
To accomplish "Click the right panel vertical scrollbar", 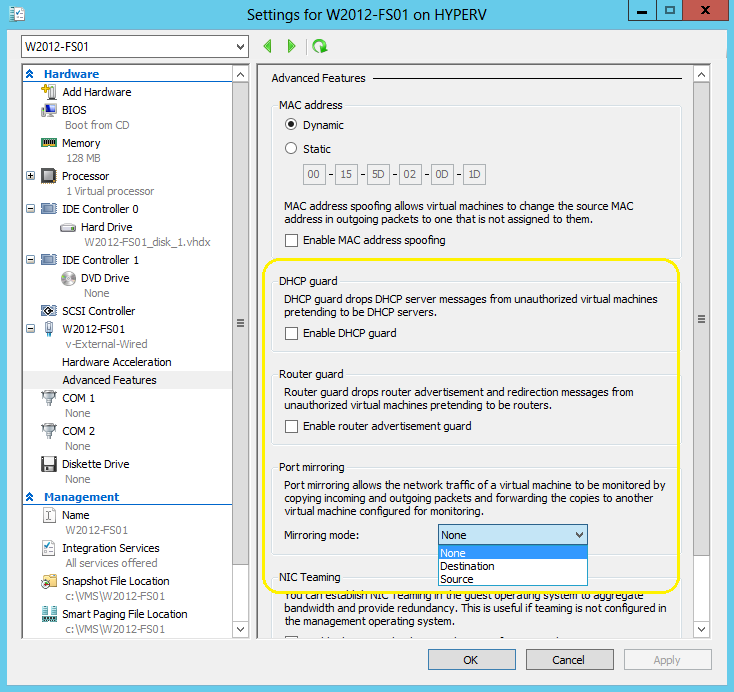I will tap(701, 320).
